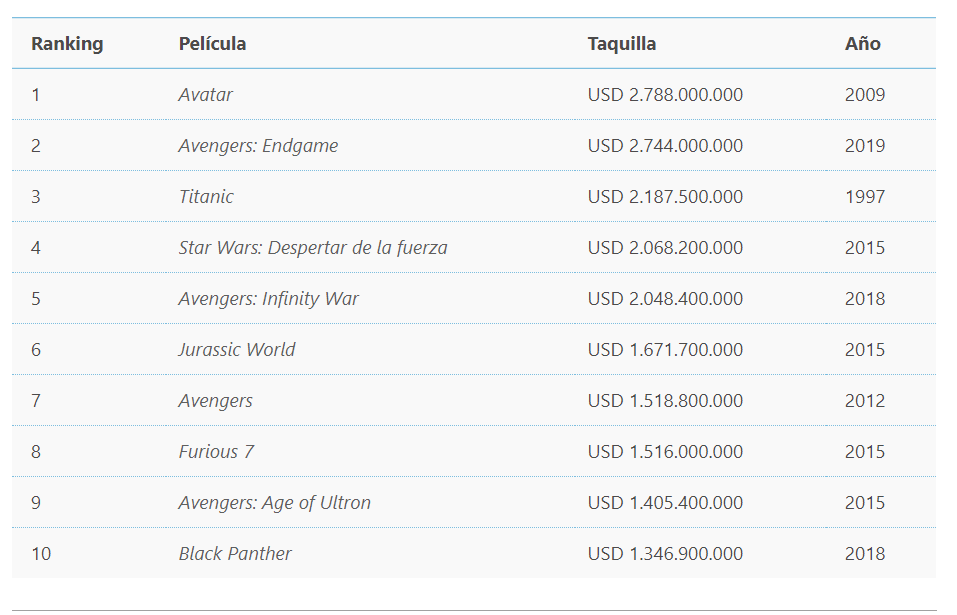The height and width of the screenshot is (615, 957).
Task: Click the Furious 7 title
Action: click(216, 452)
